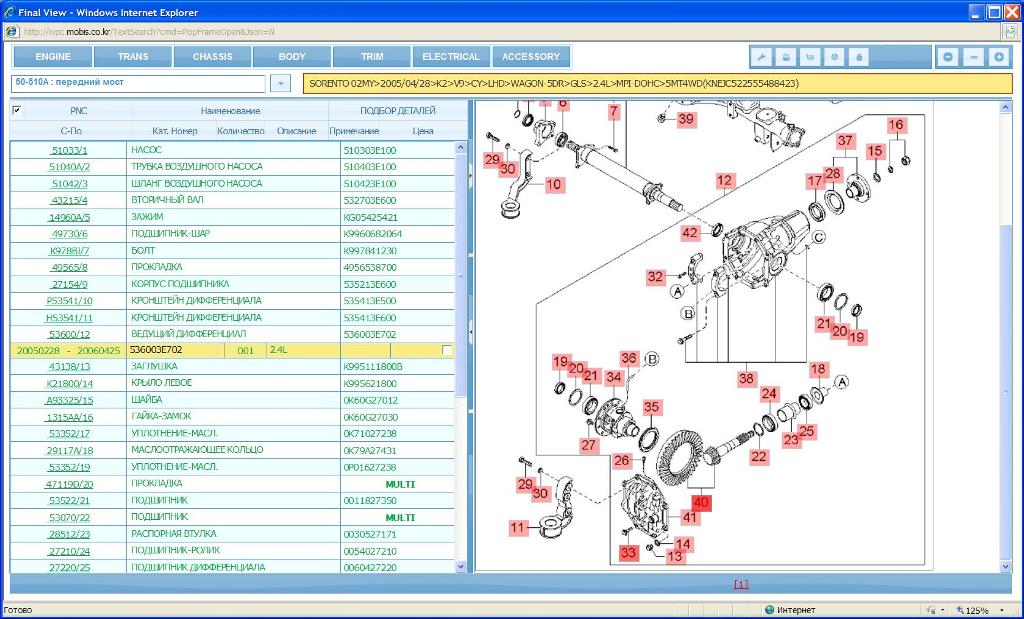Click the lock icon in toolbar
Screen dimensions: 1024x619
click(x=858, y=57)
